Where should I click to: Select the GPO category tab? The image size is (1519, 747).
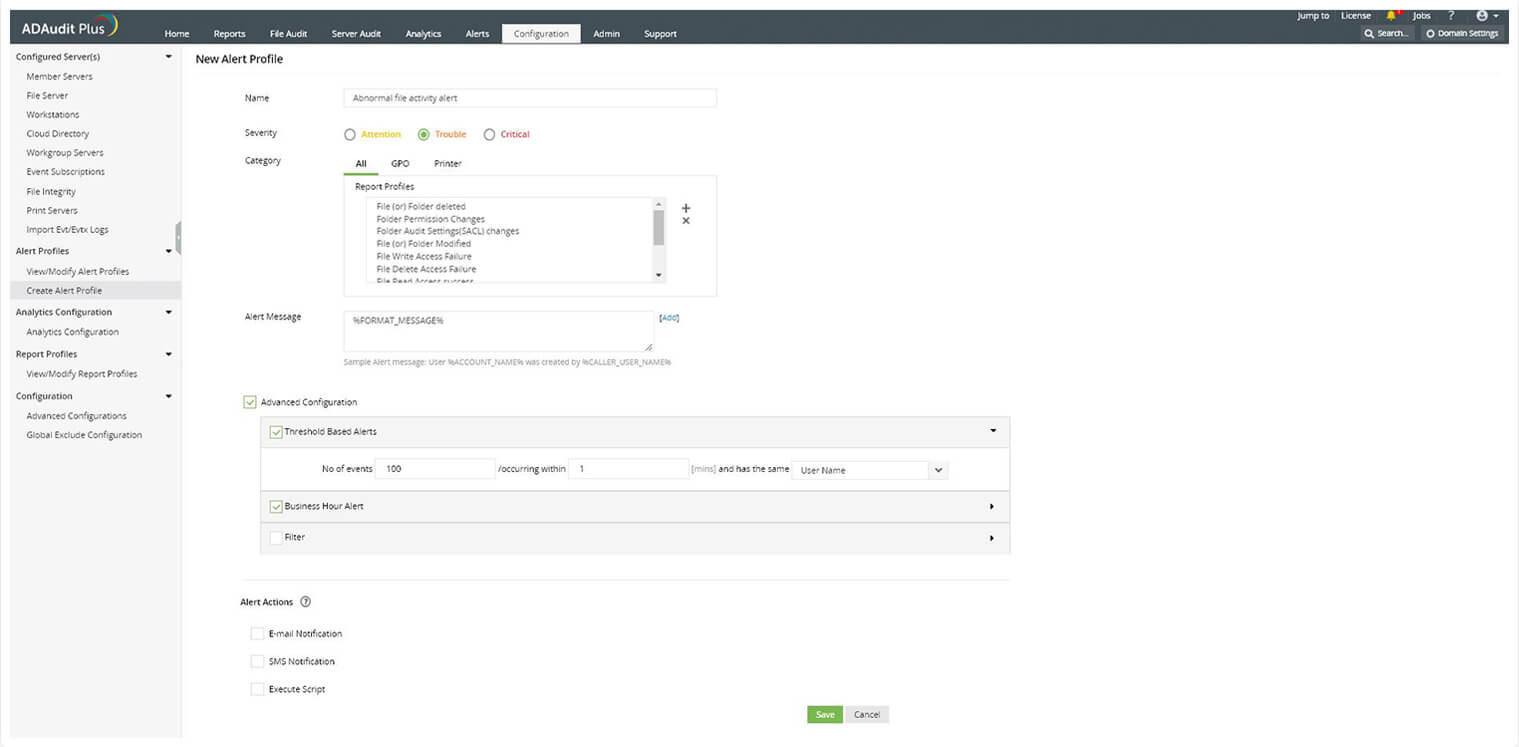400,163
